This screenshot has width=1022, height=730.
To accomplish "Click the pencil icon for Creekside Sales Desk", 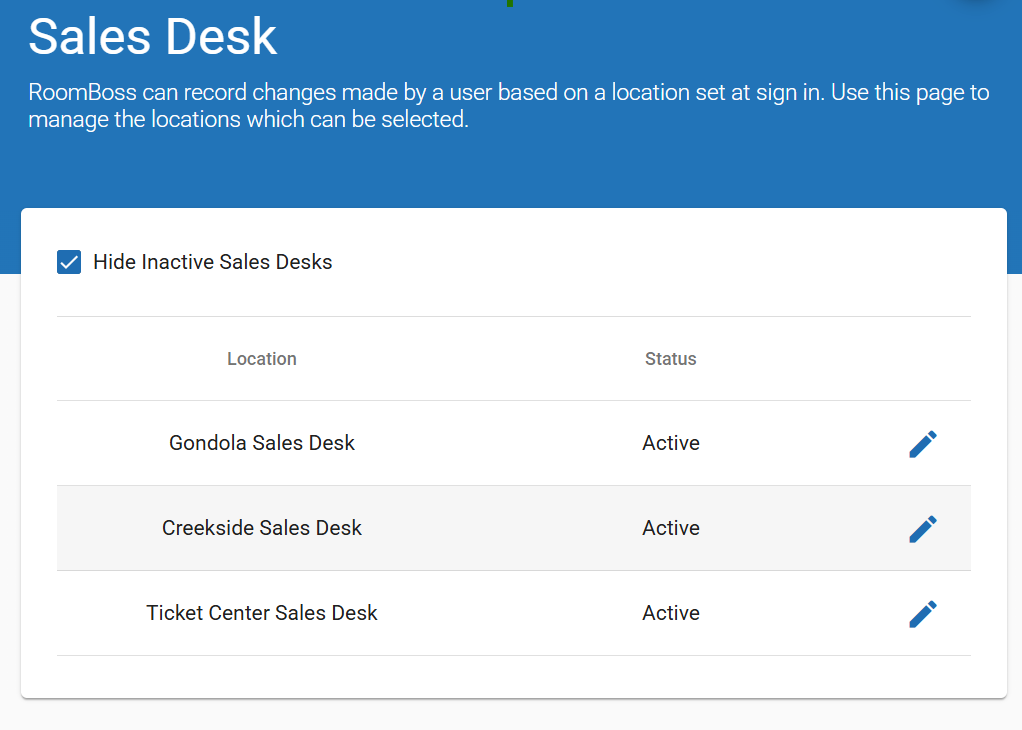I will 922,529.
